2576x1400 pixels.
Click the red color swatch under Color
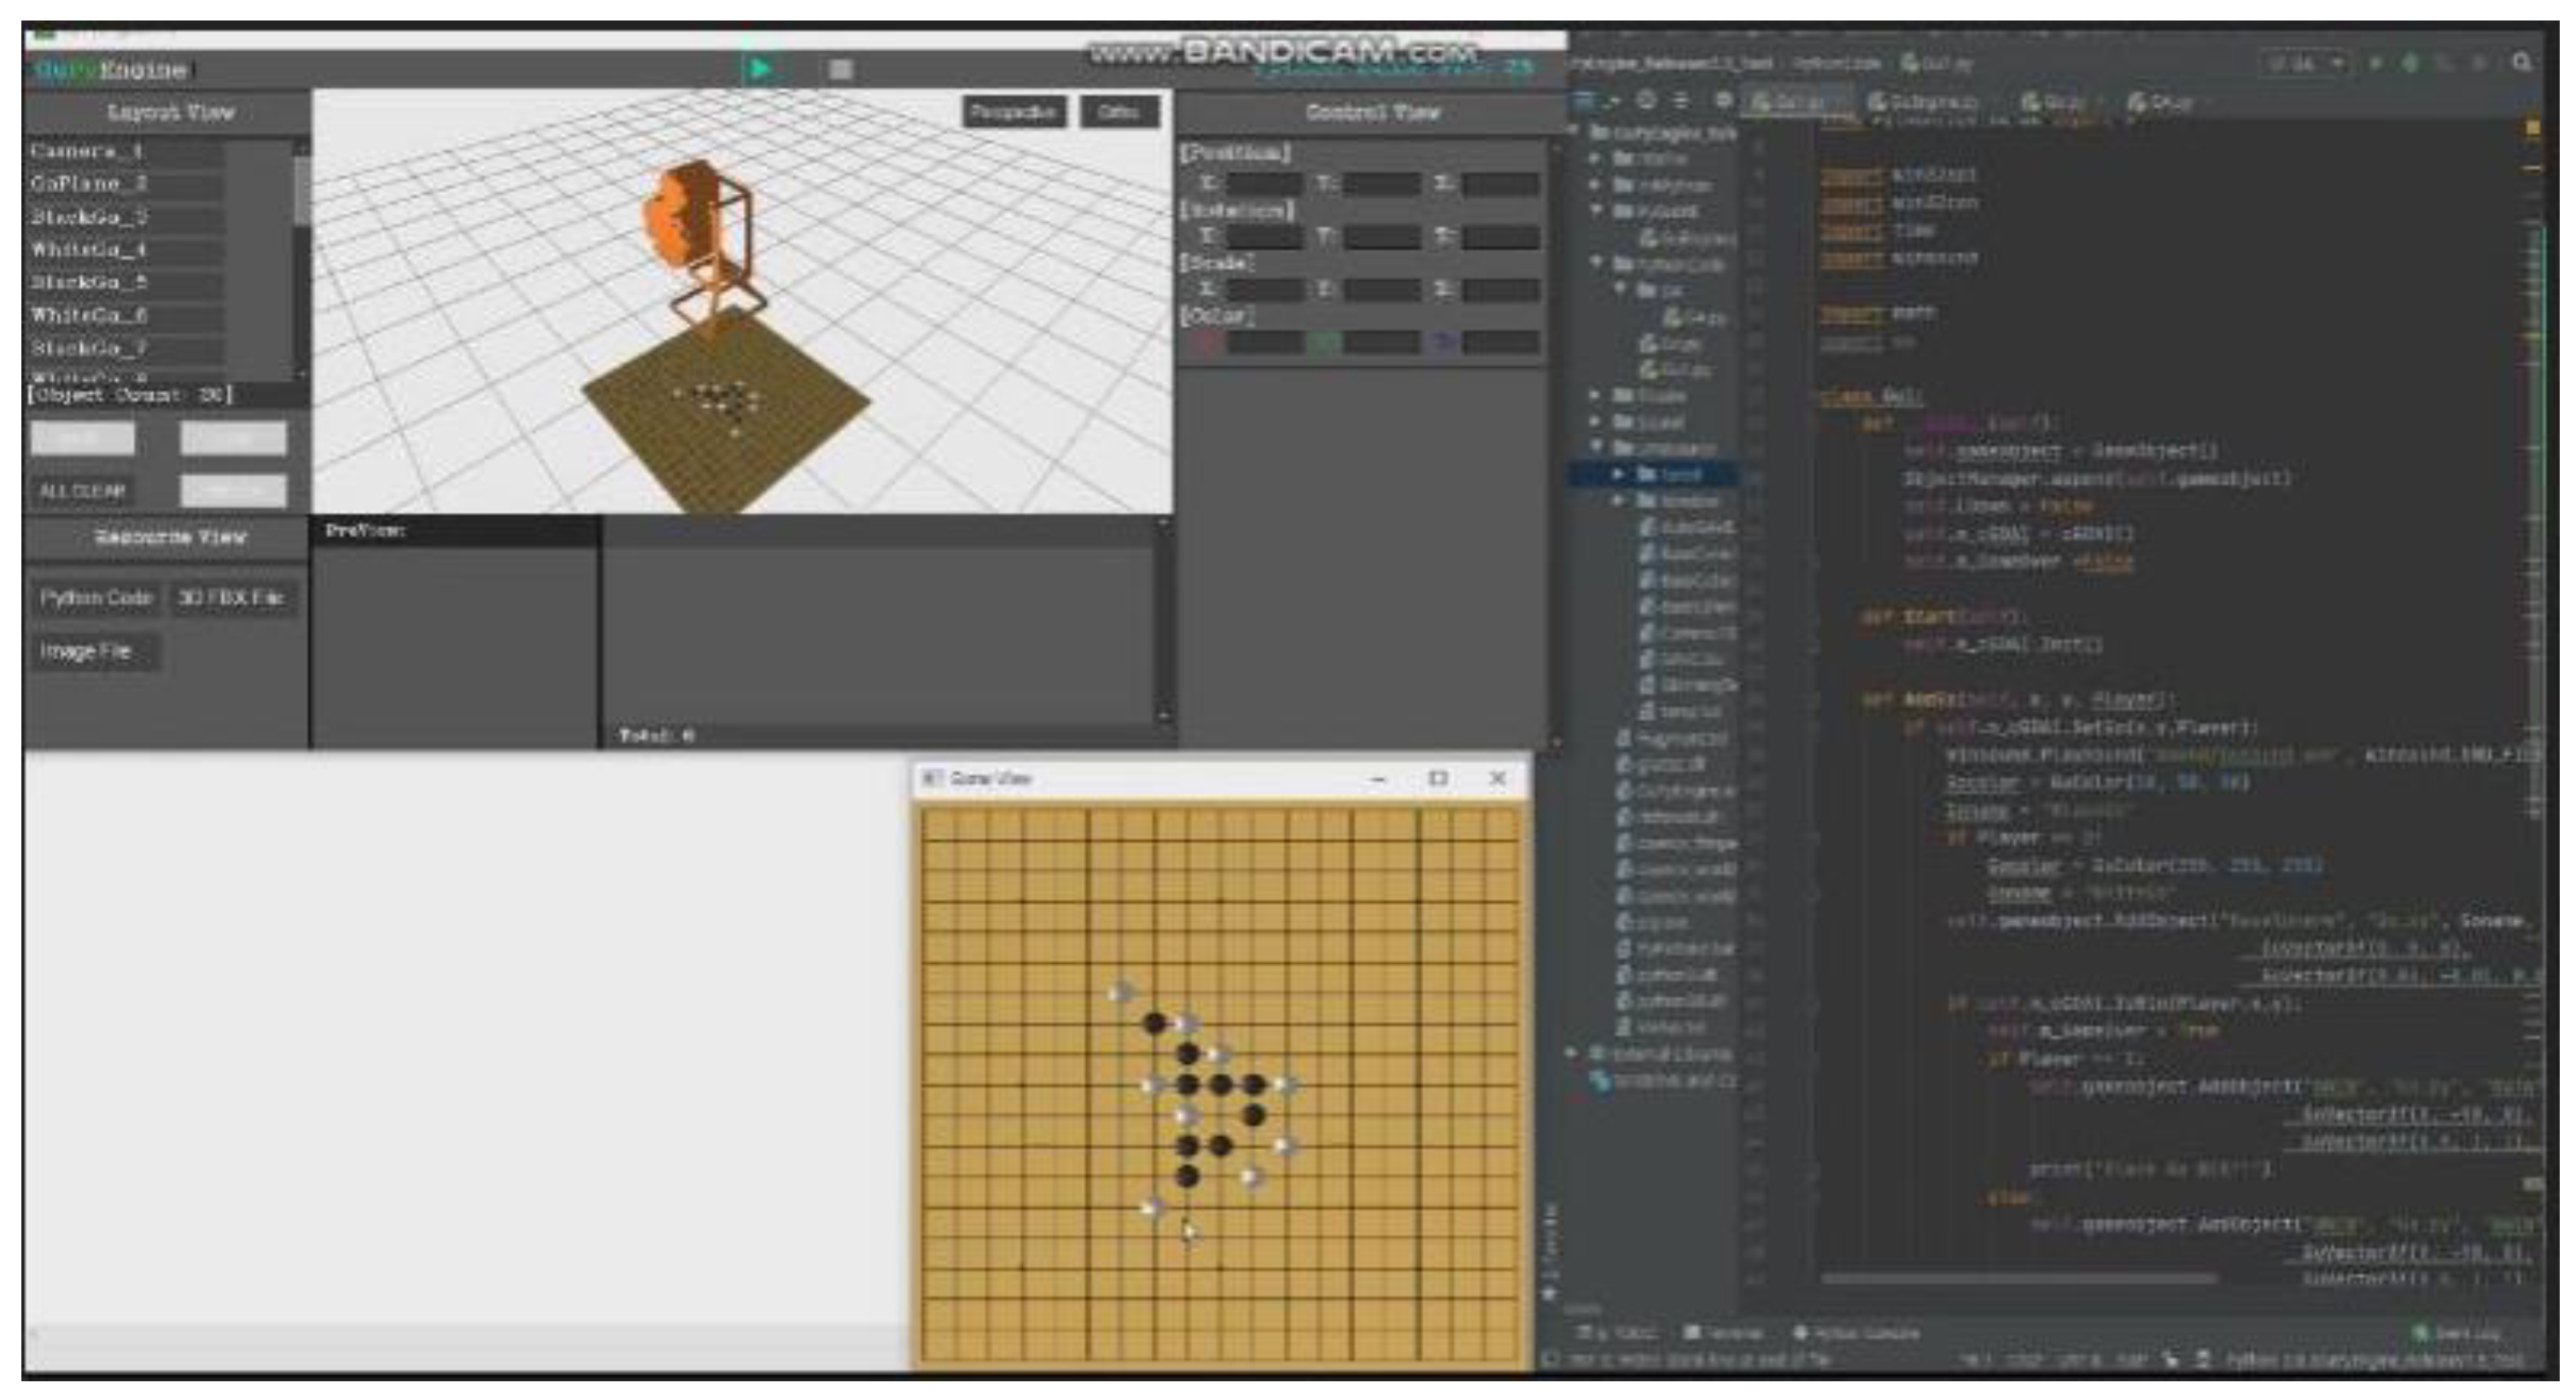1207,343
